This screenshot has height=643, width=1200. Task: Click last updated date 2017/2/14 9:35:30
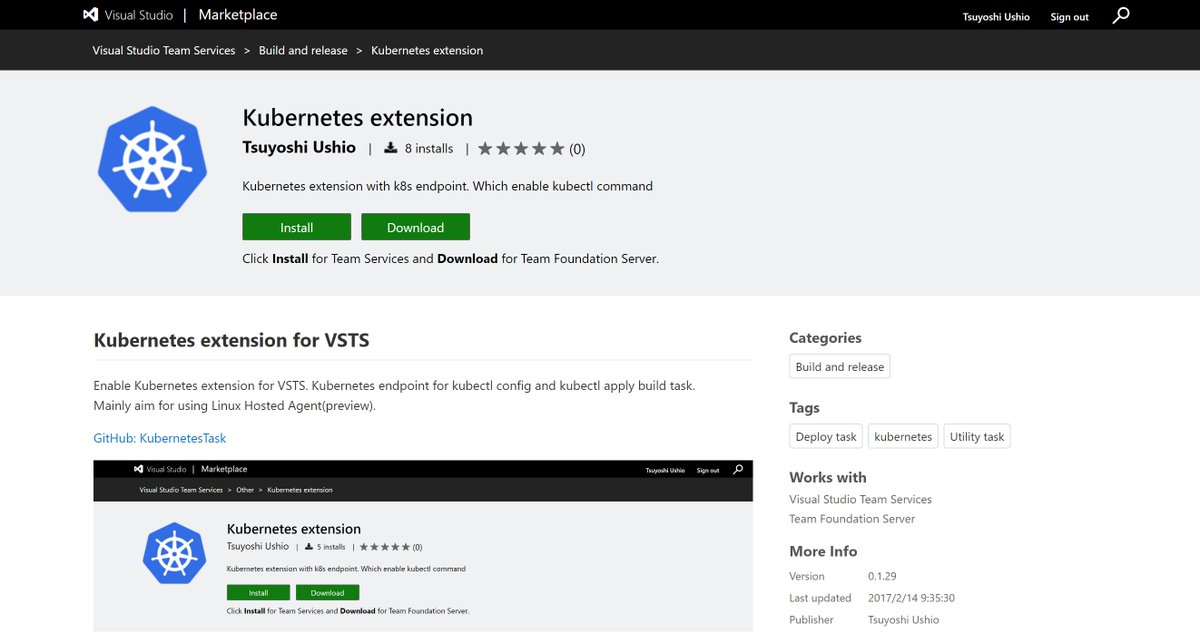[911, 598]
